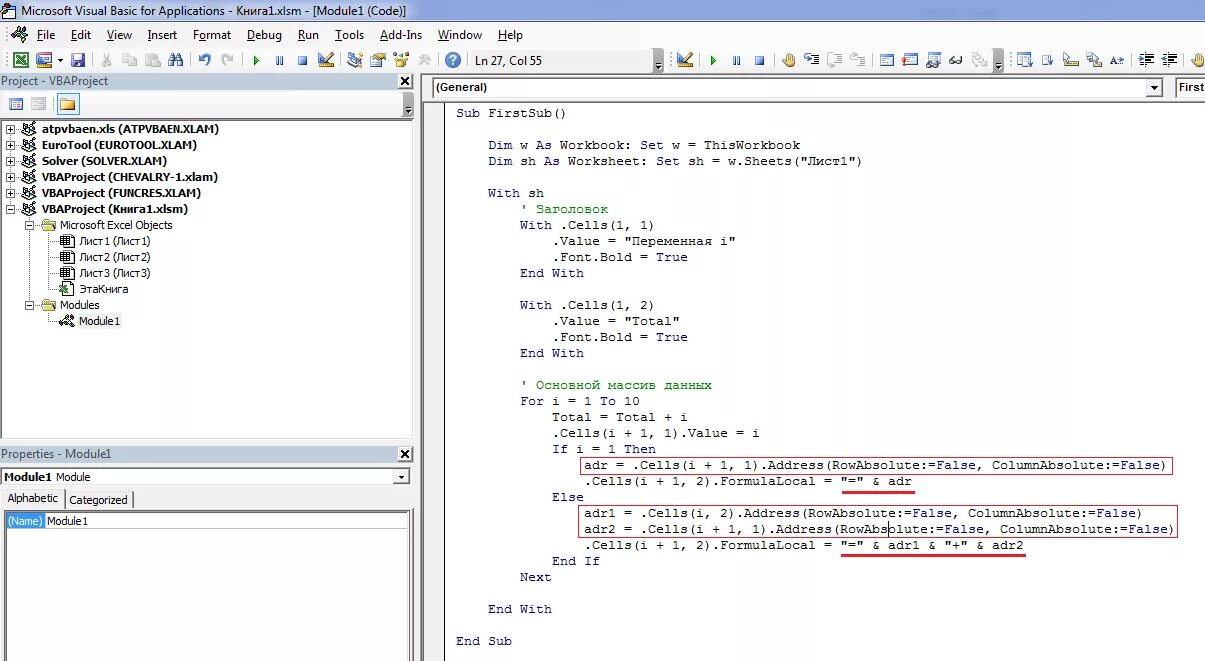Click the Copy icon beside Cut
Screen dimensions: 1205x661
(x=130, y=60)
